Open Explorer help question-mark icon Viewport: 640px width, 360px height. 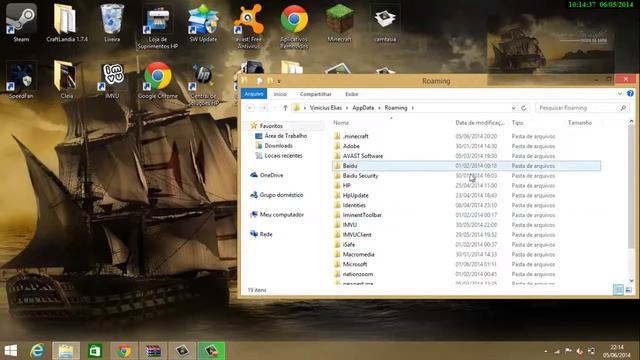tap(630, 93)
